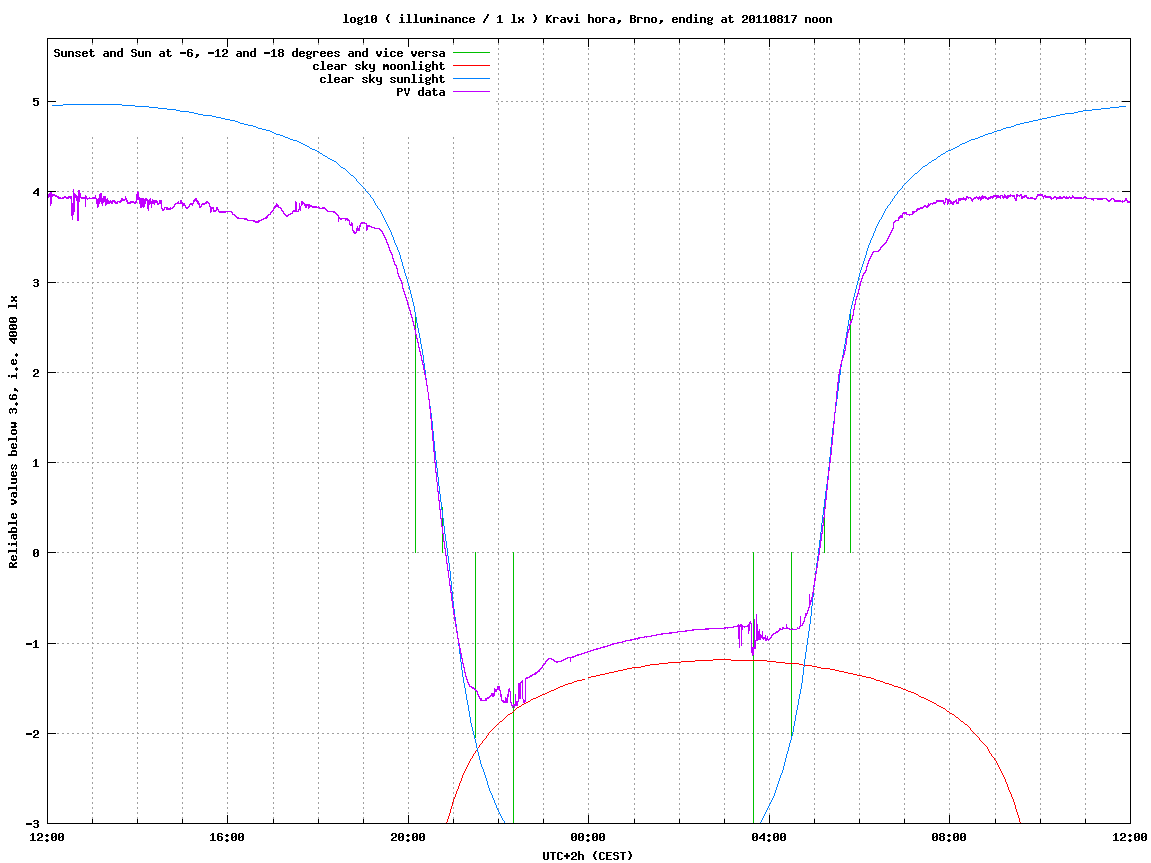1151x863 pixels.
Task: Click x-axis tick label 16:00
Action: coord(228,837)
